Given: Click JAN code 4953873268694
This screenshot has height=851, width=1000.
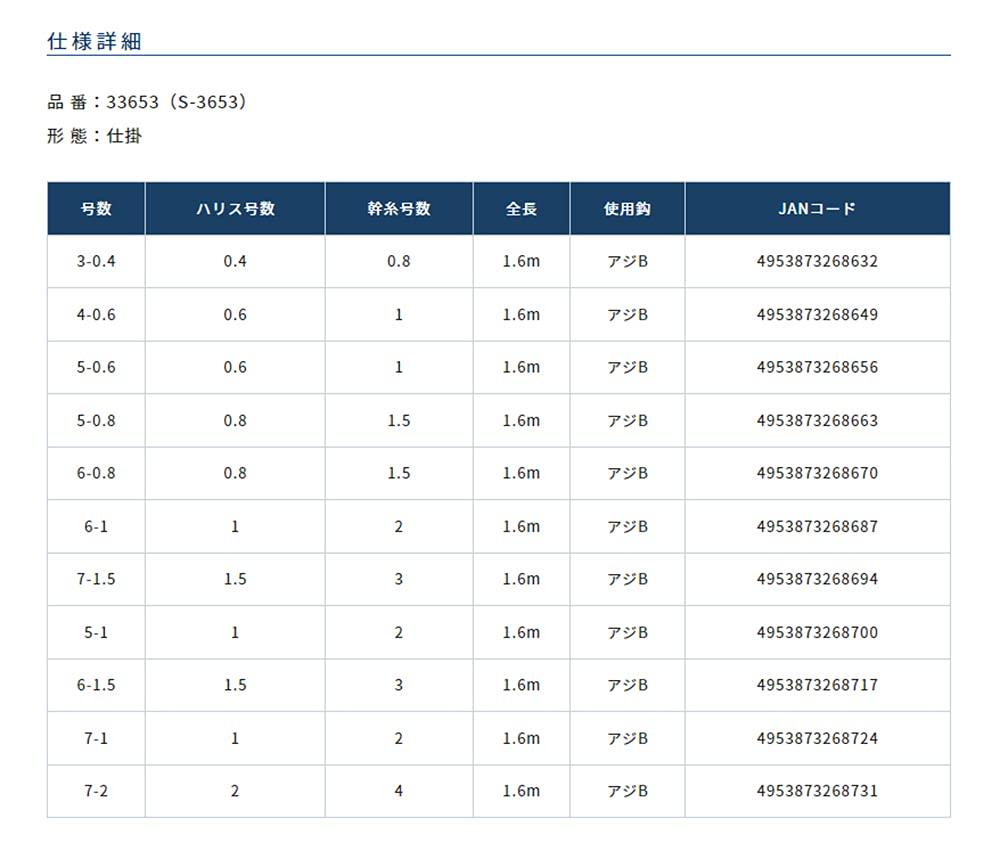Looking at the screenshot, I should [x=818, y=579].
